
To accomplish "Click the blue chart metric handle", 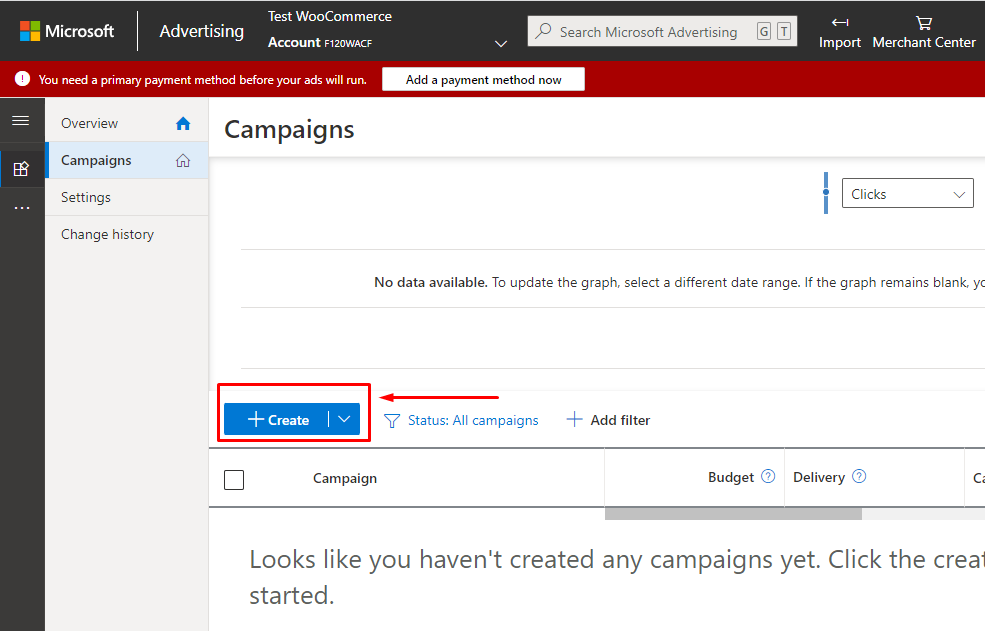I will coord(826,193).
